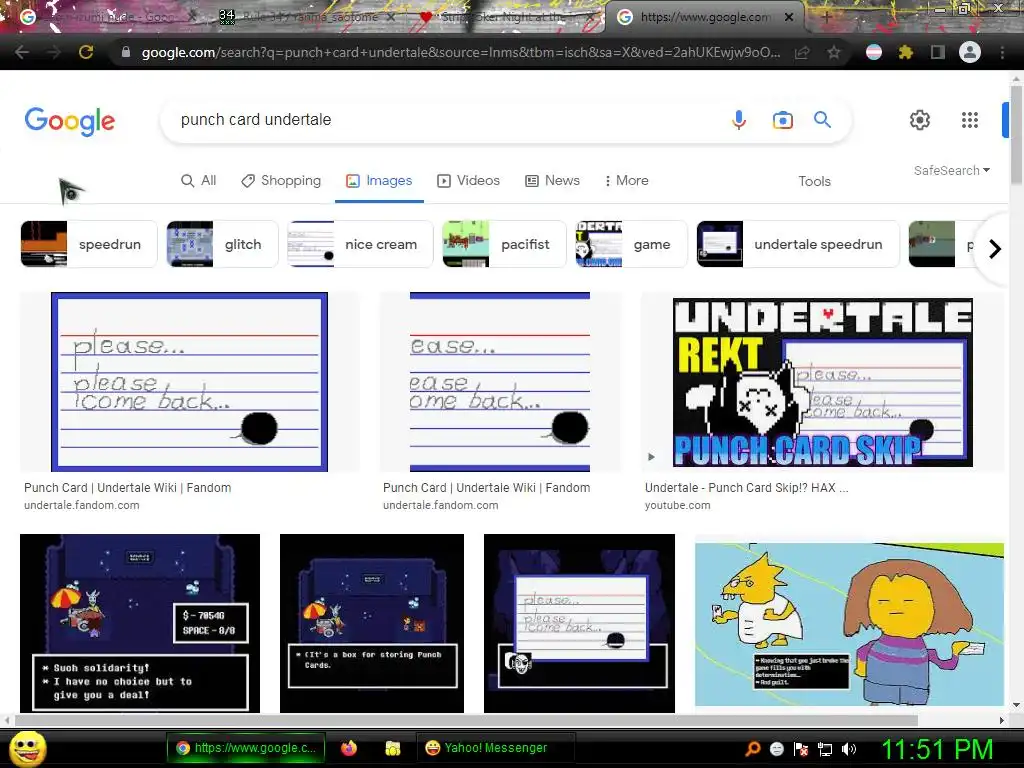Open the file folder taskbar icon
This screenshot has height=768, width=1024.
pyautogui.click(x=392, y=748)
